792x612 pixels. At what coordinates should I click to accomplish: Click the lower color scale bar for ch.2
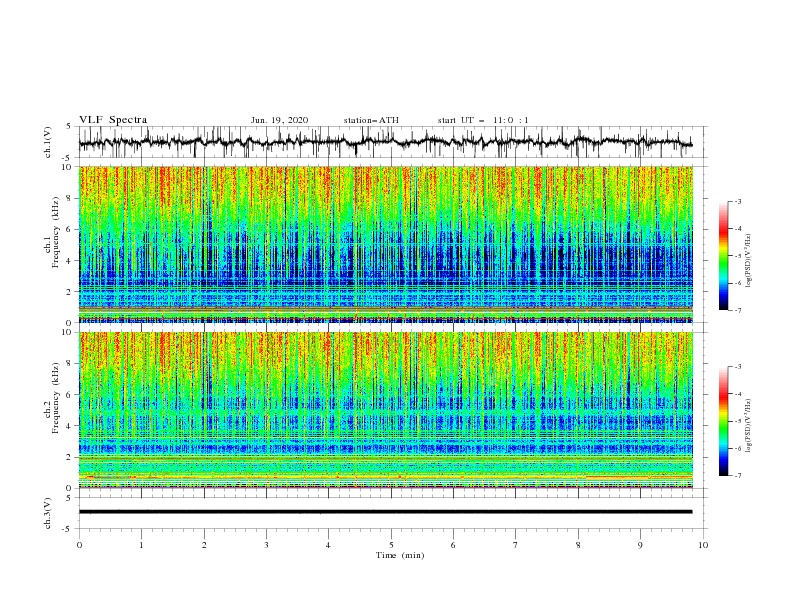(x=723, y=421)
